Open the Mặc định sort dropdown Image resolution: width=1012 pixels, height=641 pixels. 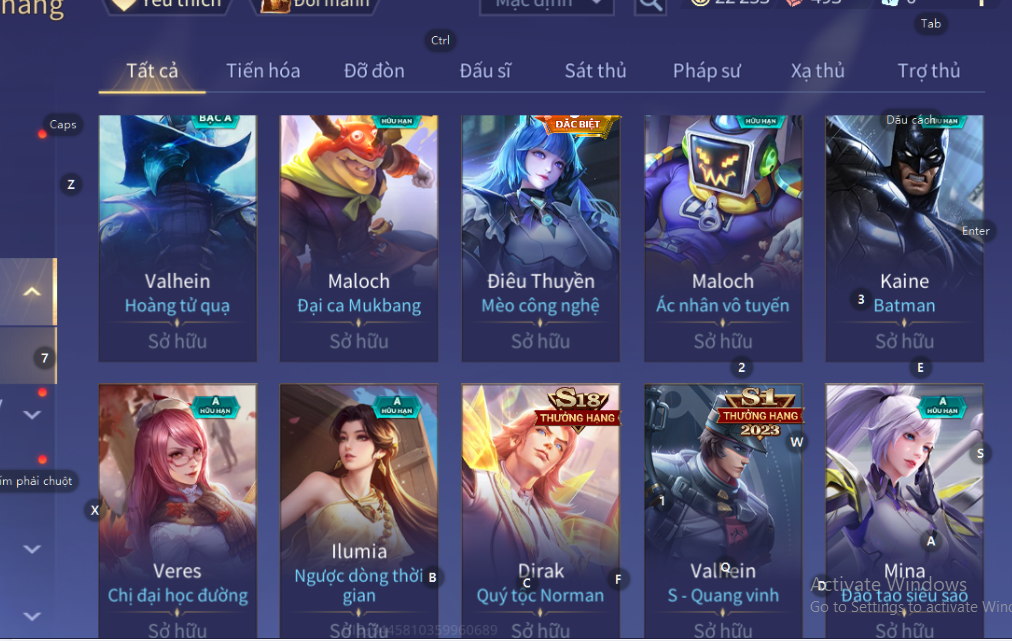pyautogui.click(x=547, y=5)
